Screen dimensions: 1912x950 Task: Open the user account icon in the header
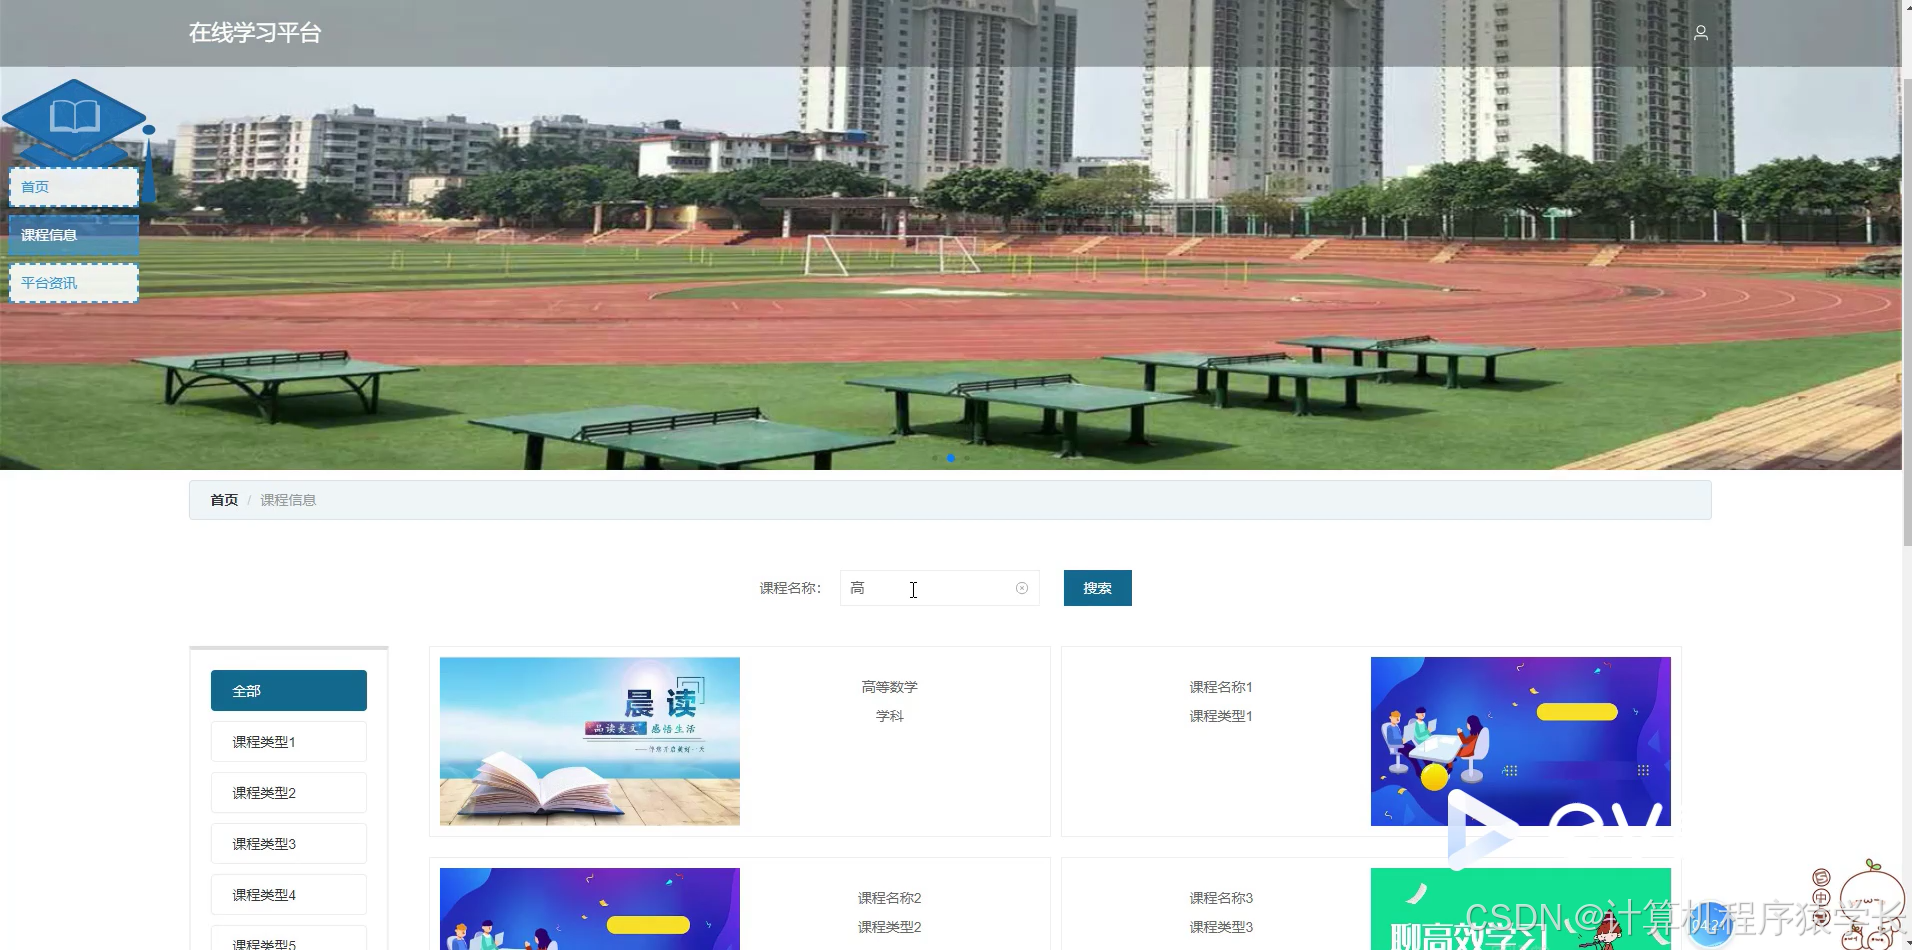click(x=1701, y=32)
